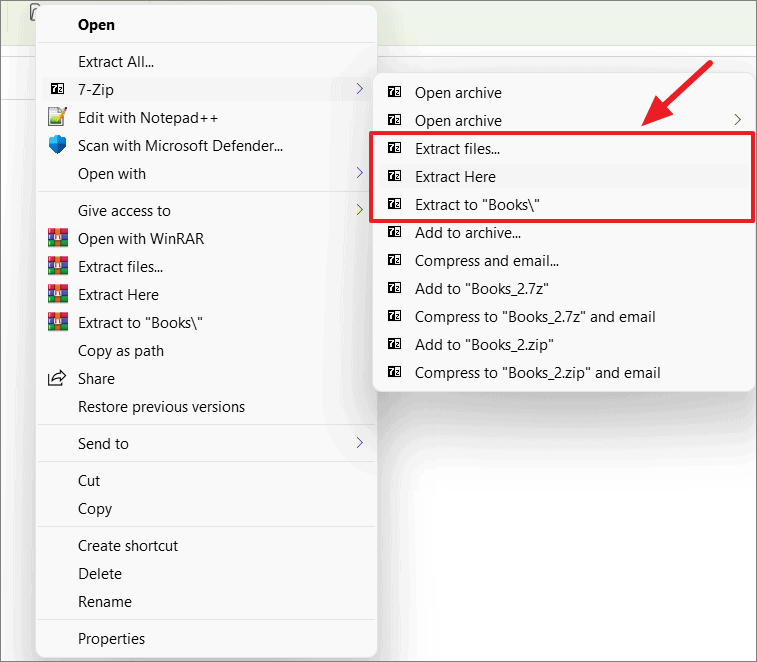Select Add to "Books_2.7z"

point(564,288)
